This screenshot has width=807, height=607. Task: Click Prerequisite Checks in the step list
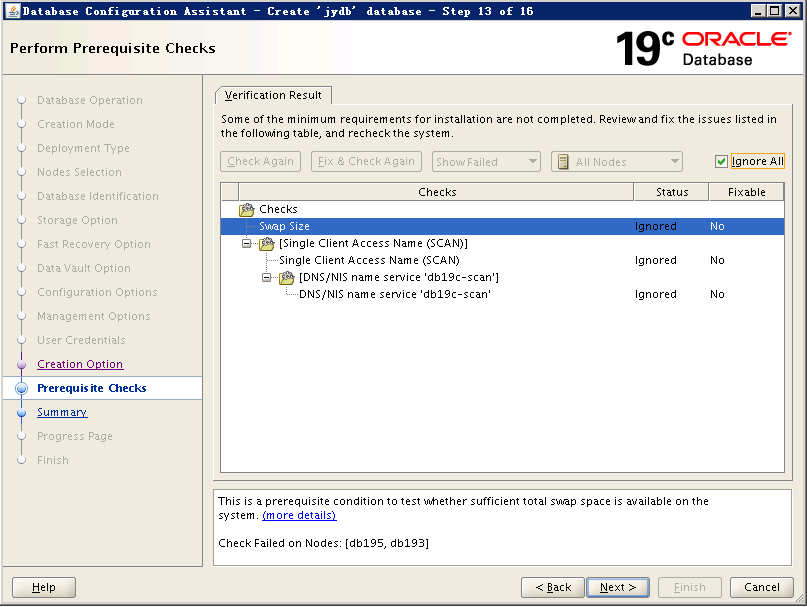click(92, 389)
